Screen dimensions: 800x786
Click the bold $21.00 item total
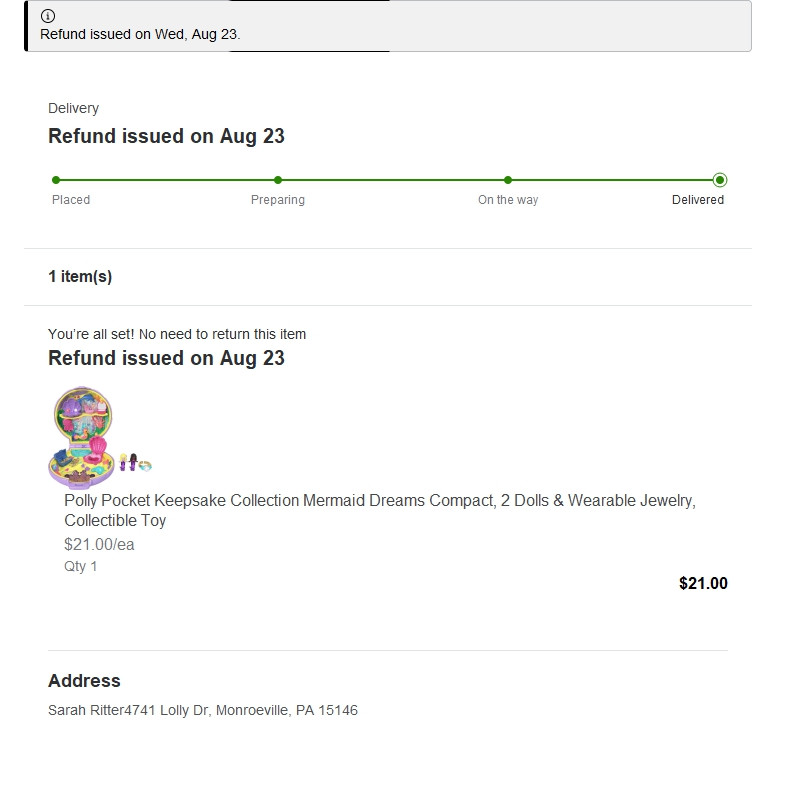click(703, 583)
